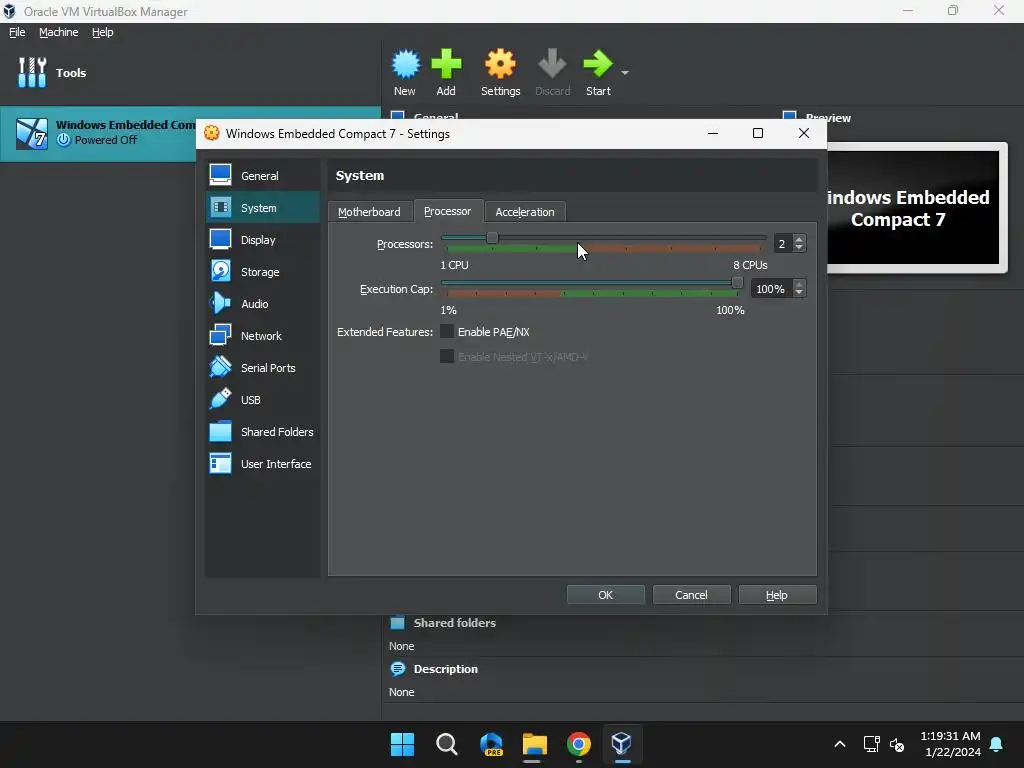This screenshot has width=1024, height=768.
Task: Open the Storage settings category
Action: click(x=263, y=272)
